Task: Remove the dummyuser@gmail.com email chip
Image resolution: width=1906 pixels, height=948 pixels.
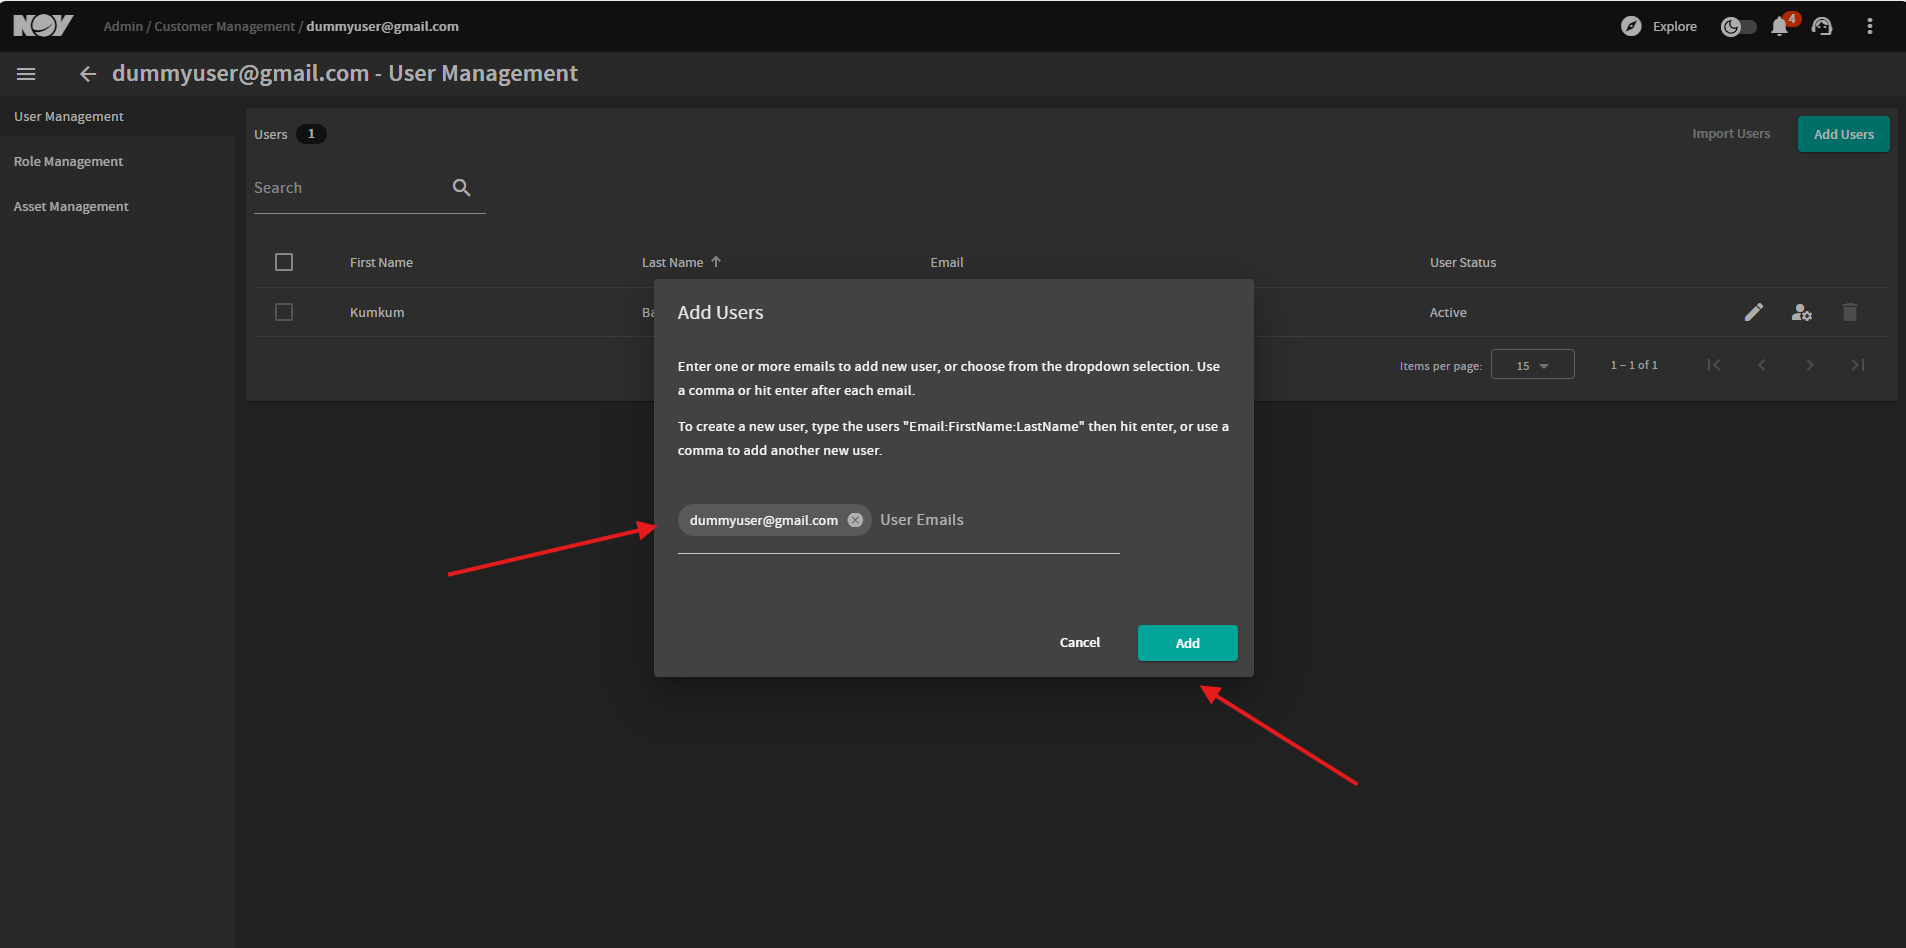Action: point(855,520)
